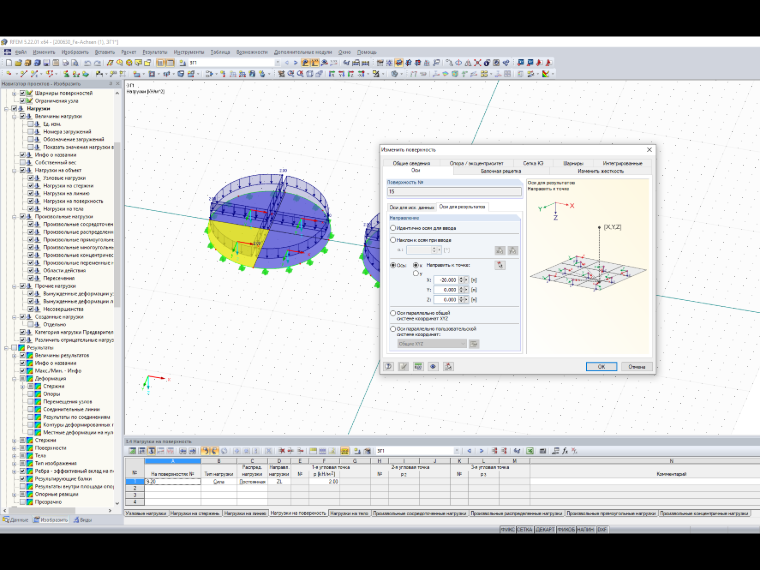Click the next load case arrow
Image resolution: width=760 pixels, height=570 pixels.
pos(295,63)
